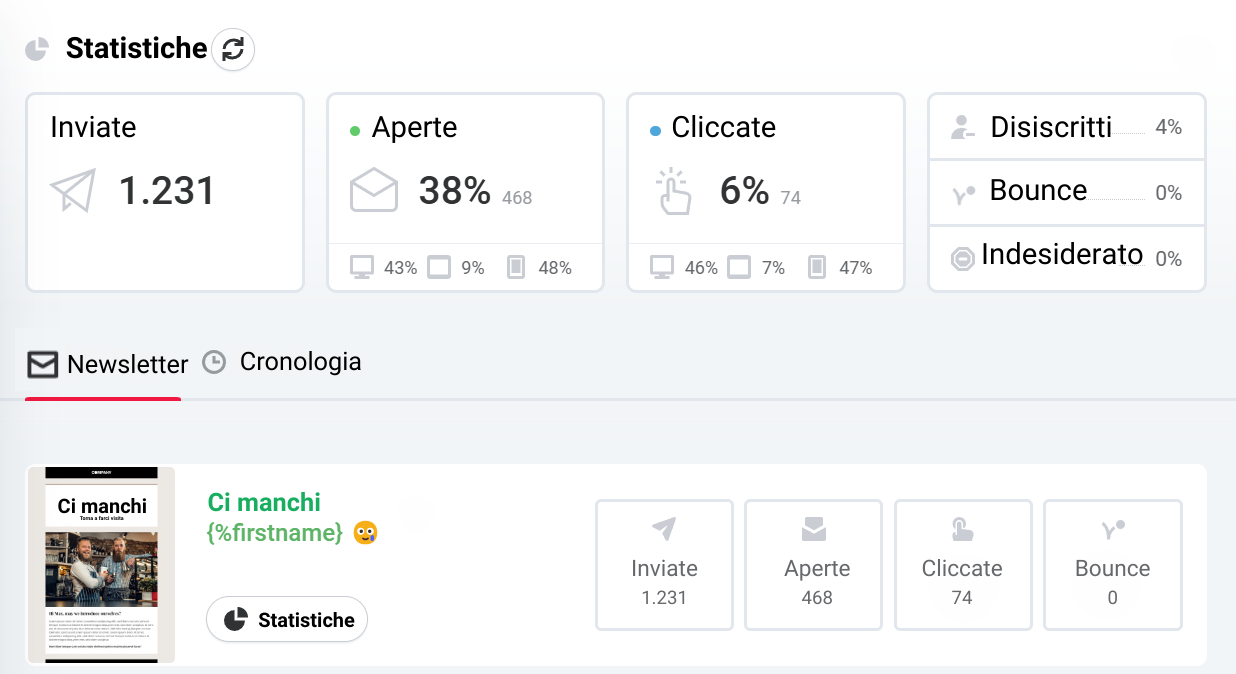
Task: Click the desktop icon in Aperte card
Action: 362,267
